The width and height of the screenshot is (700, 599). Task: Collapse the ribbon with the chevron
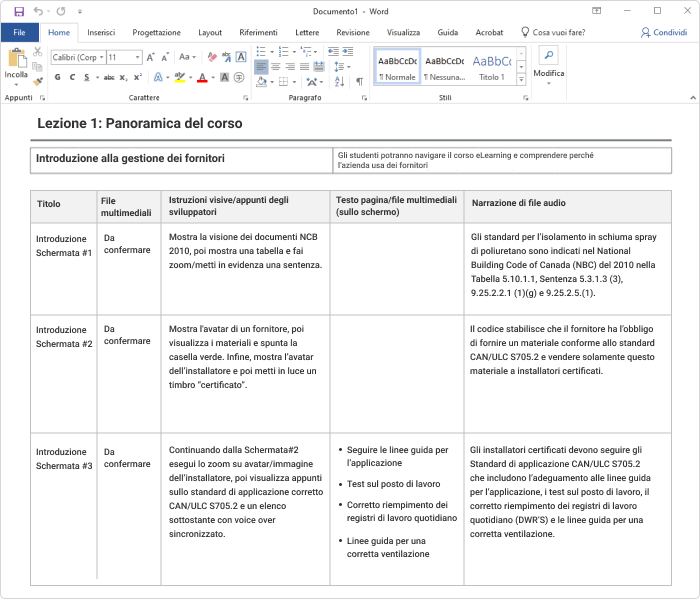pyautogui.click(x=692, y=98)
